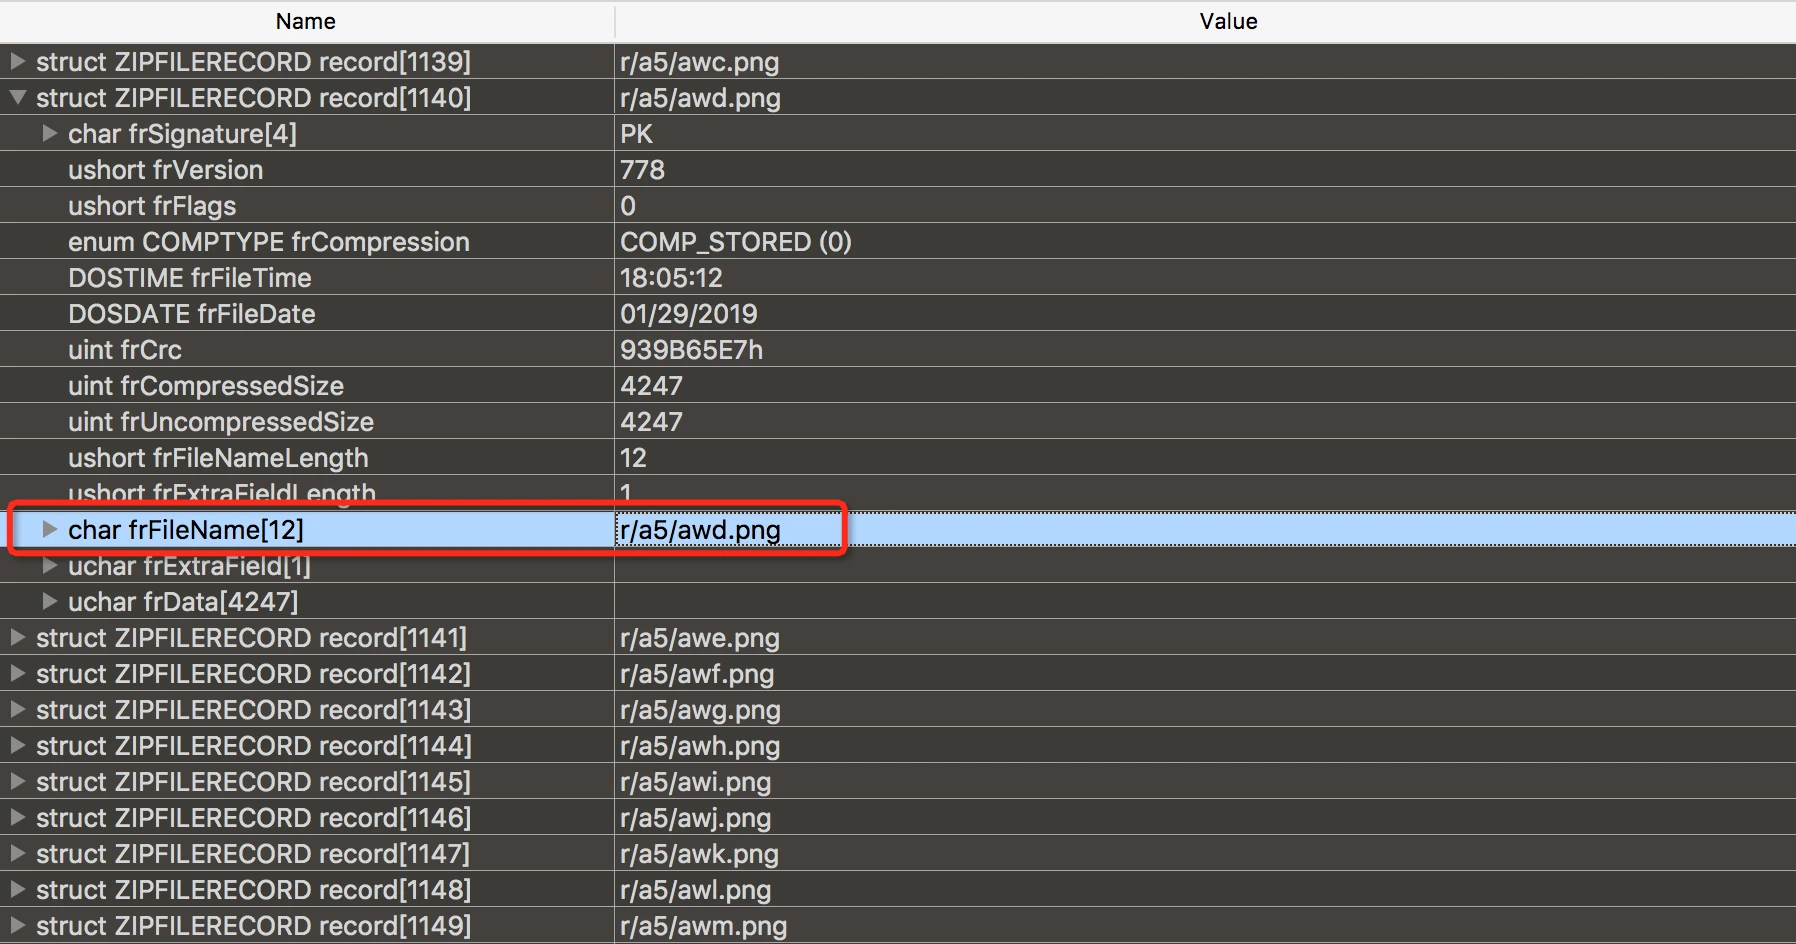Expand the record[1145] struct row
The width and height of the screenshot is (1796, 944).
pyautogui.click(x=17, y=781)
